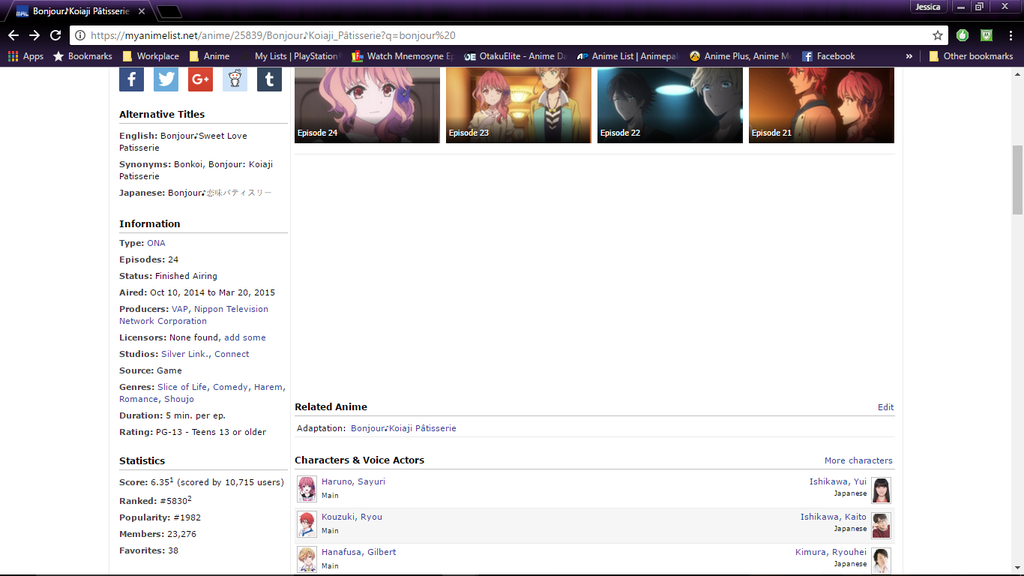
Task: Open Haruno, Sayuri character name link
Action: [x=353, y=481]
